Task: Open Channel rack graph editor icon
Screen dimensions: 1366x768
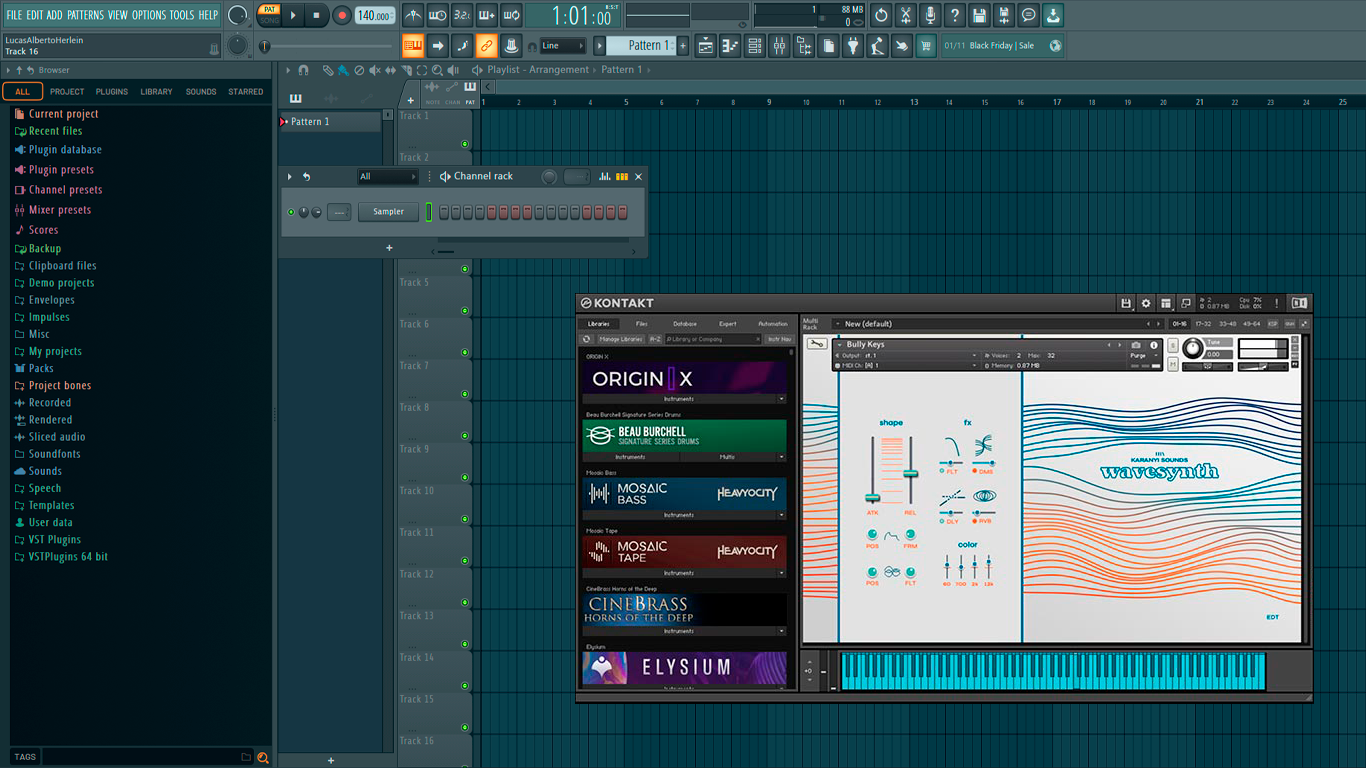Action: pyautogui.click(x=604, y=177)
